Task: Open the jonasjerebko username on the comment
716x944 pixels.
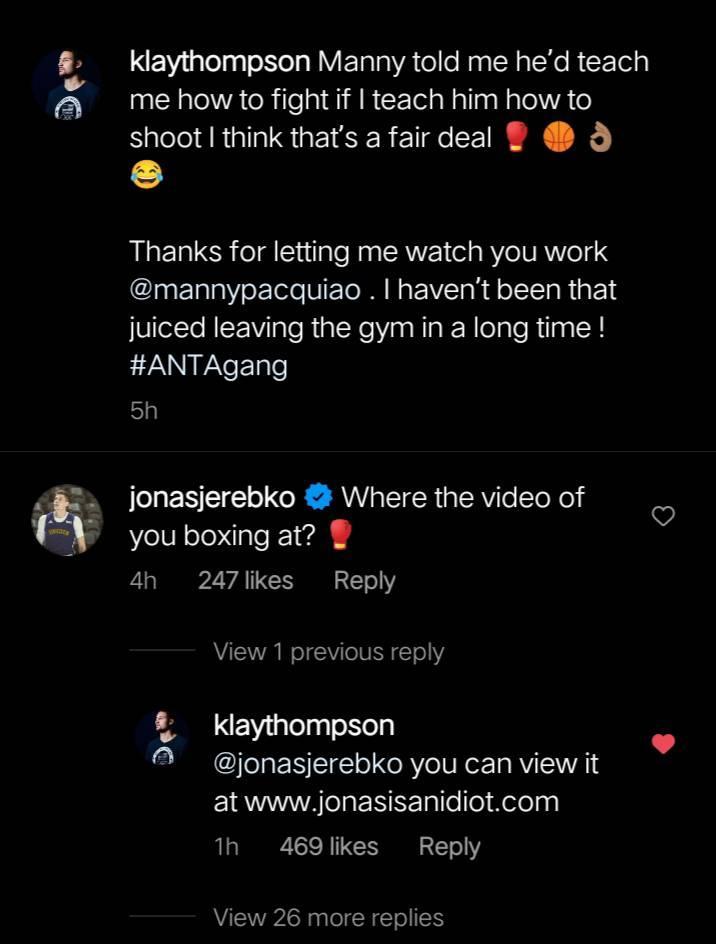Action: (x=212, y=498)
